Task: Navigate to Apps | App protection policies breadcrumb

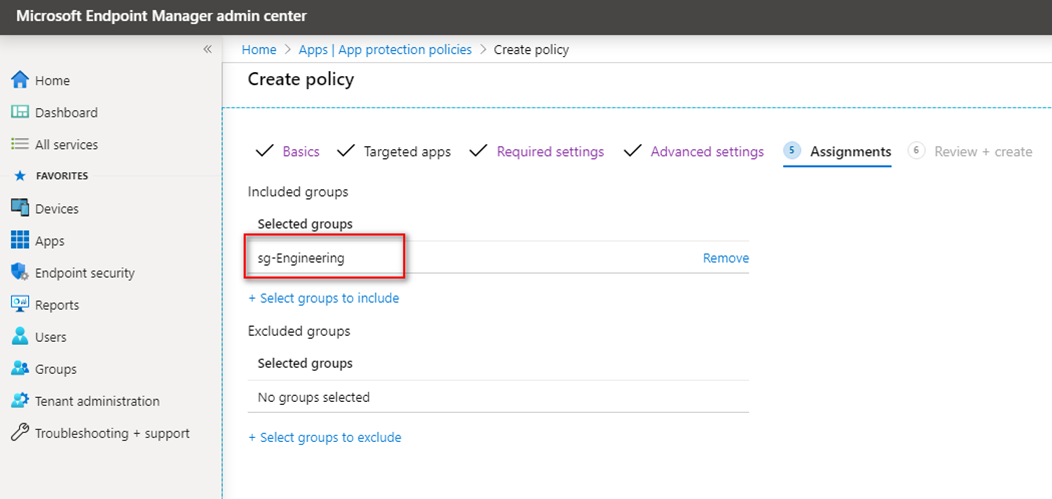Action: pyautogui.click(x=385, y=50)
